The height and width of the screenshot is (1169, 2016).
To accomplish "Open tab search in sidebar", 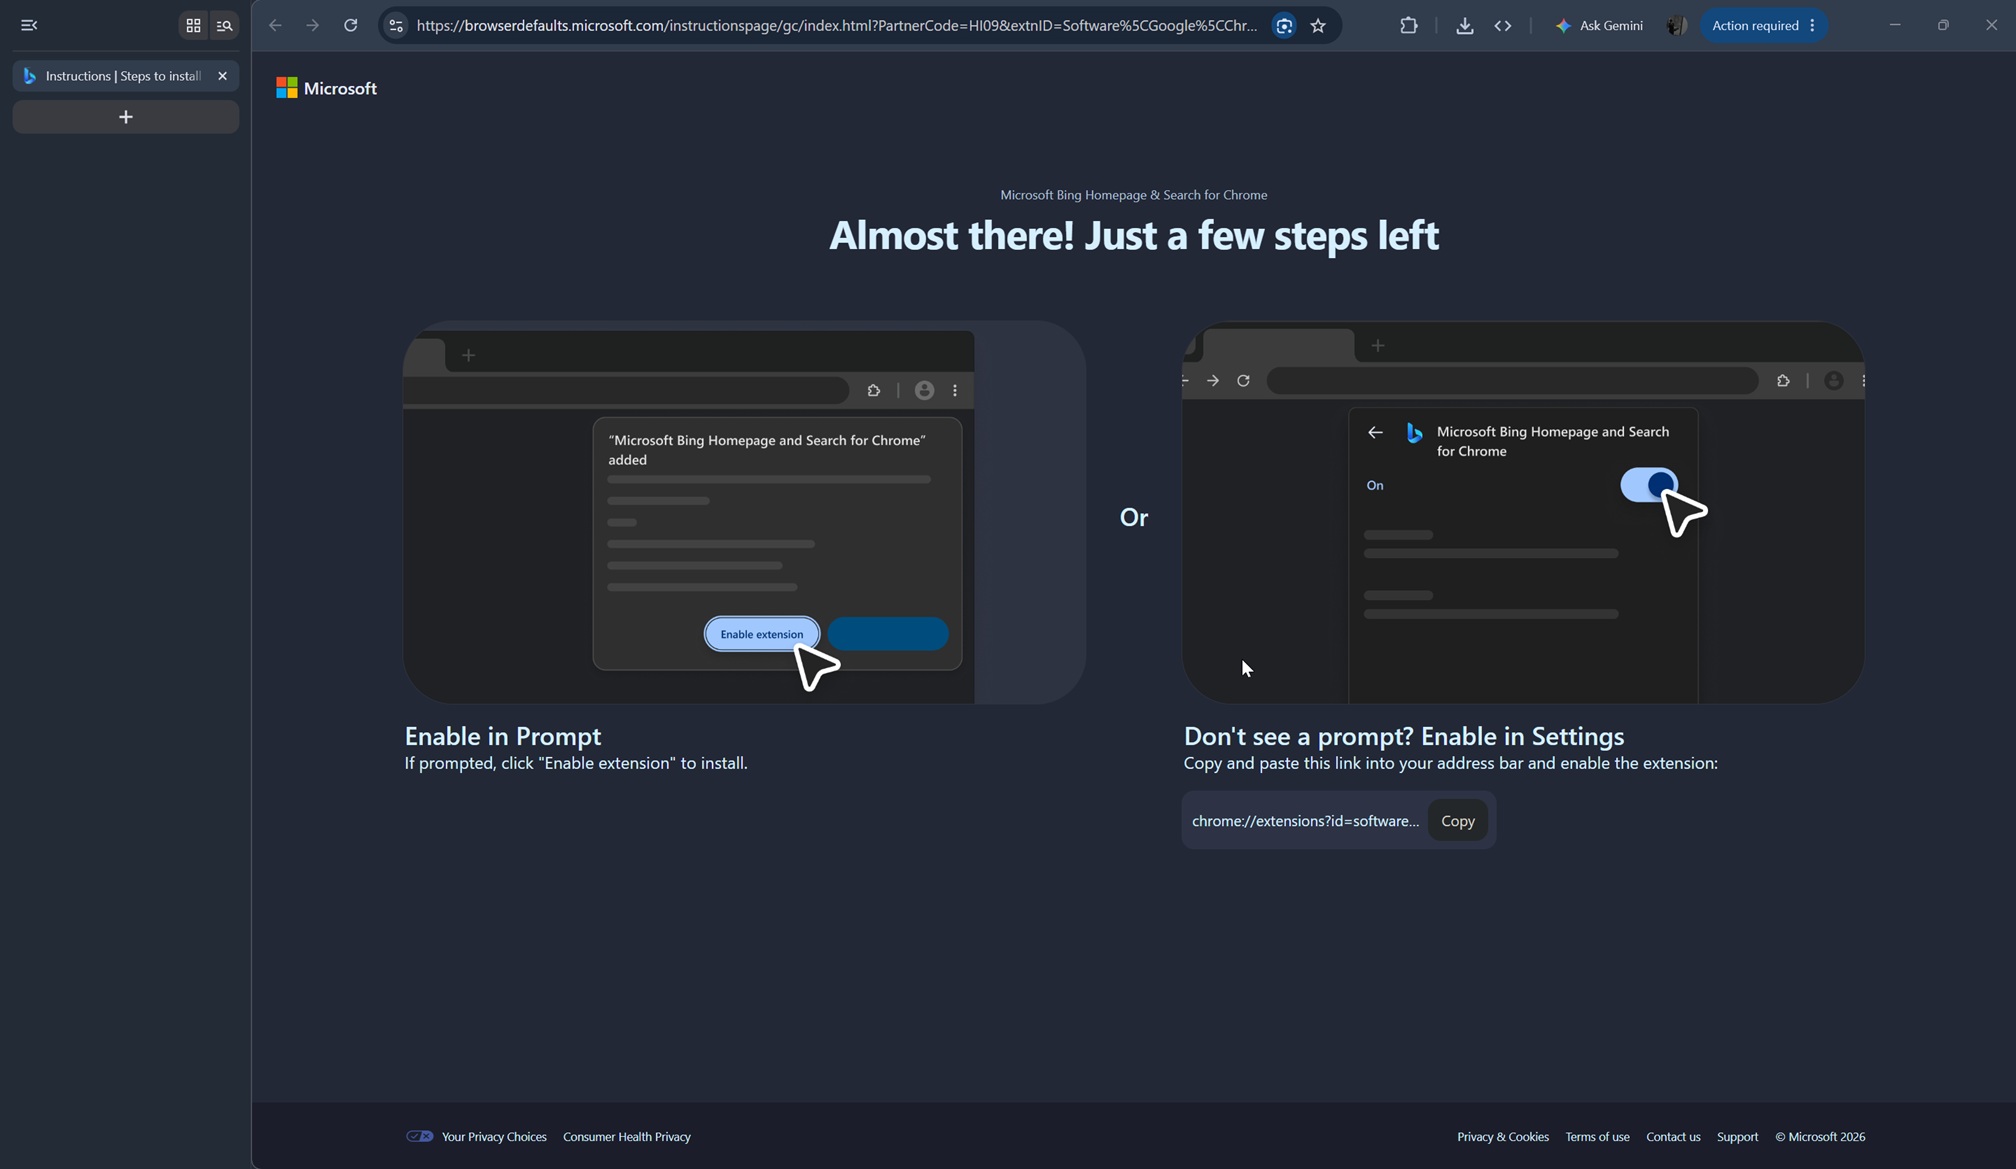I will pyautogui.click(x=224, y=26).
